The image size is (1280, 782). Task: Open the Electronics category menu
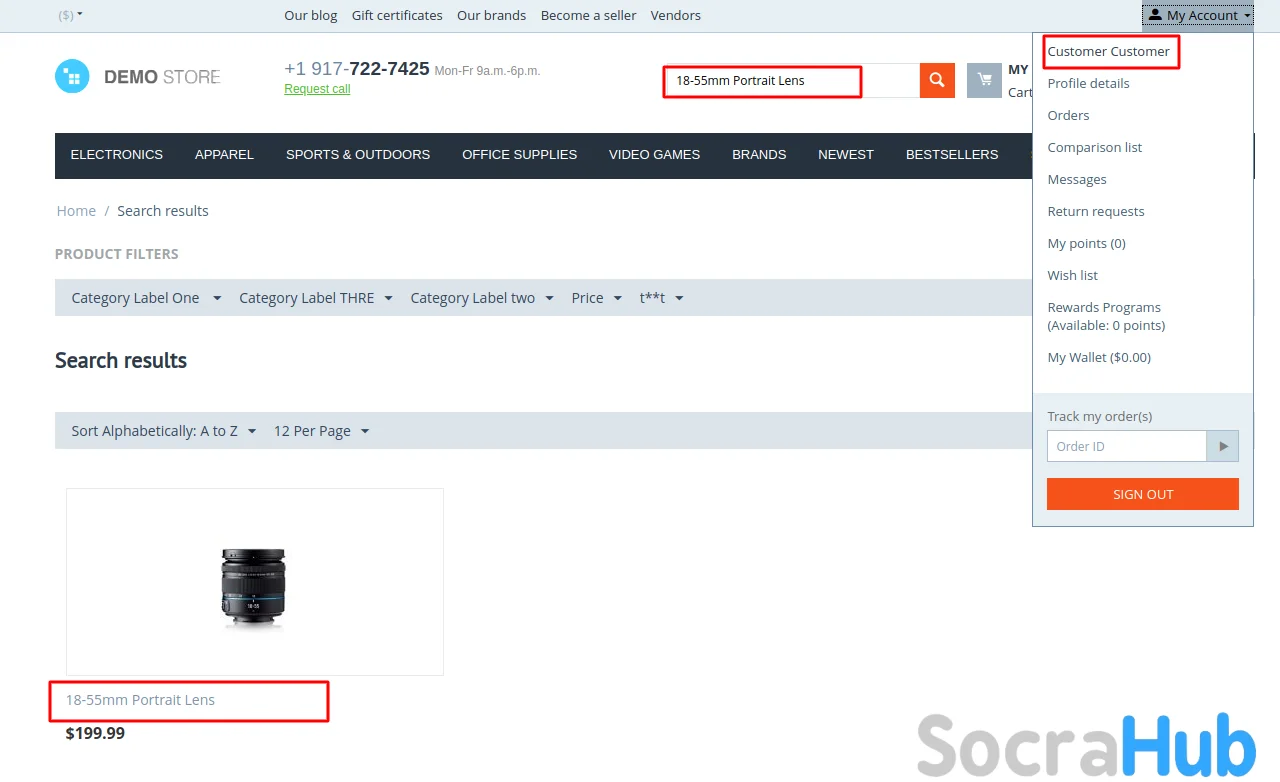click(116, 155)
